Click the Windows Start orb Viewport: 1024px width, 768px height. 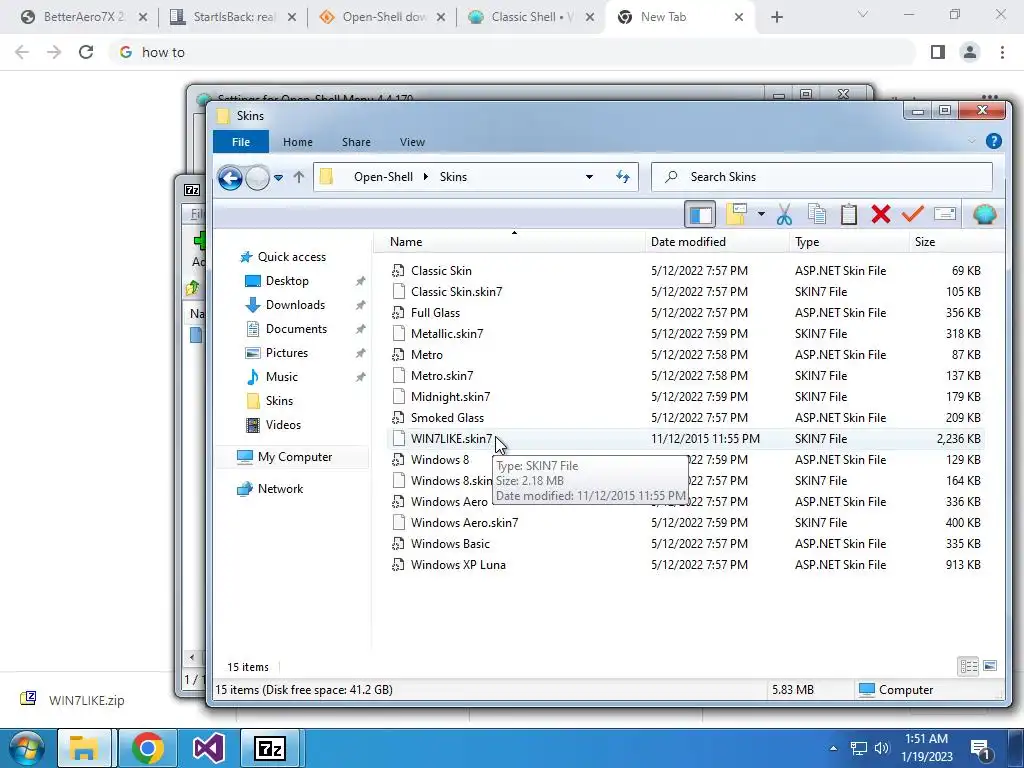click(x=27, y=748)
